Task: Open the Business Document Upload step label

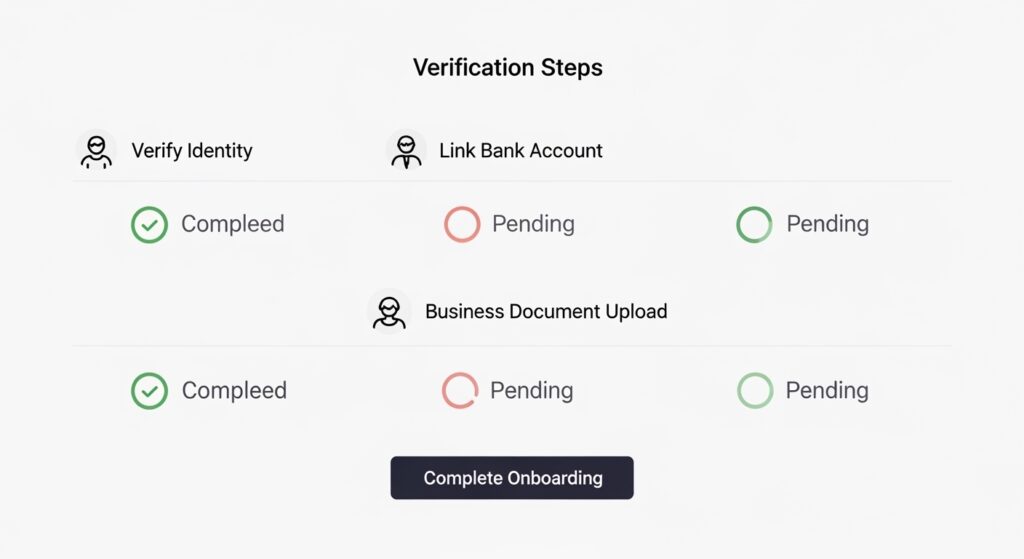Action: tap(546, 311)
